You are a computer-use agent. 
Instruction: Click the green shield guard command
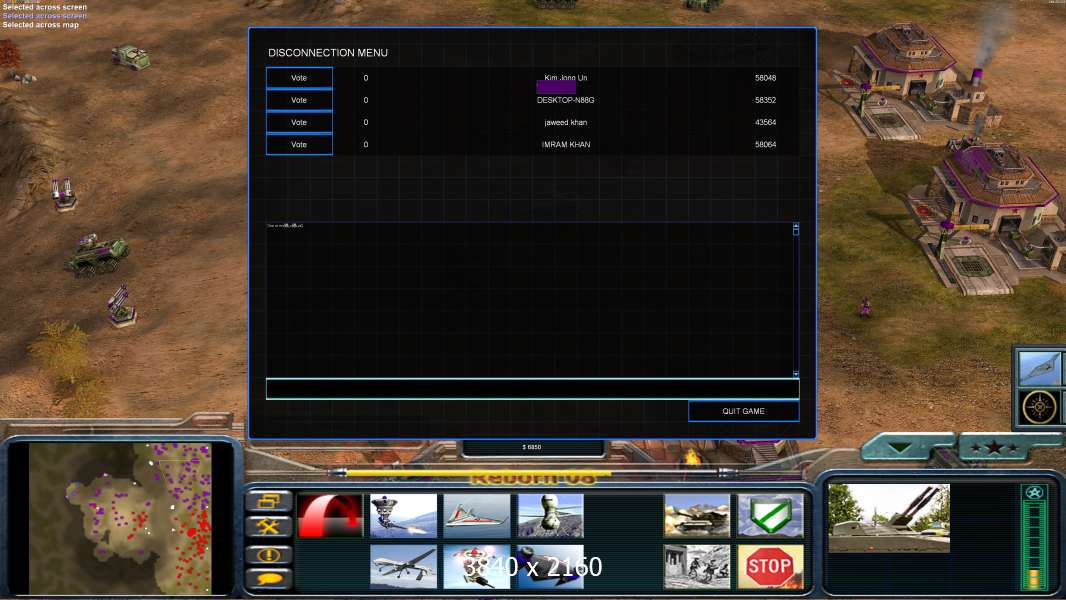click(770, 515)
